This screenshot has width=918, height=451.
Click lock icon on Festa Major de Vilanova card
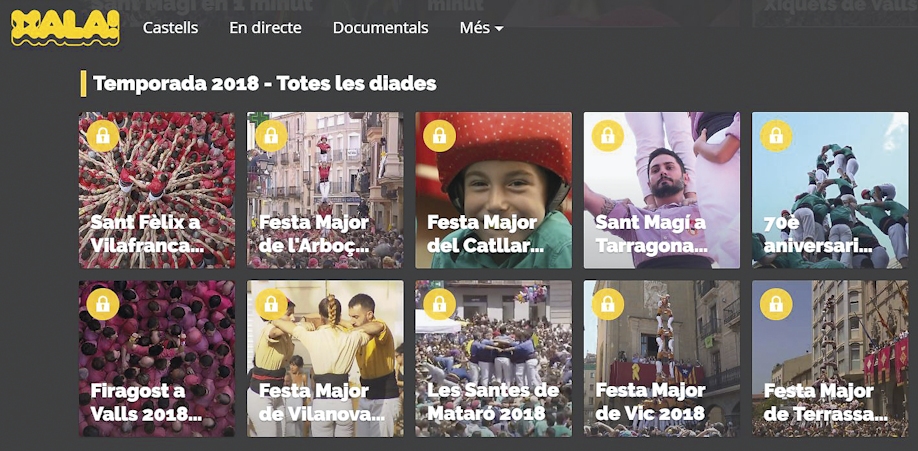[271, 304]
